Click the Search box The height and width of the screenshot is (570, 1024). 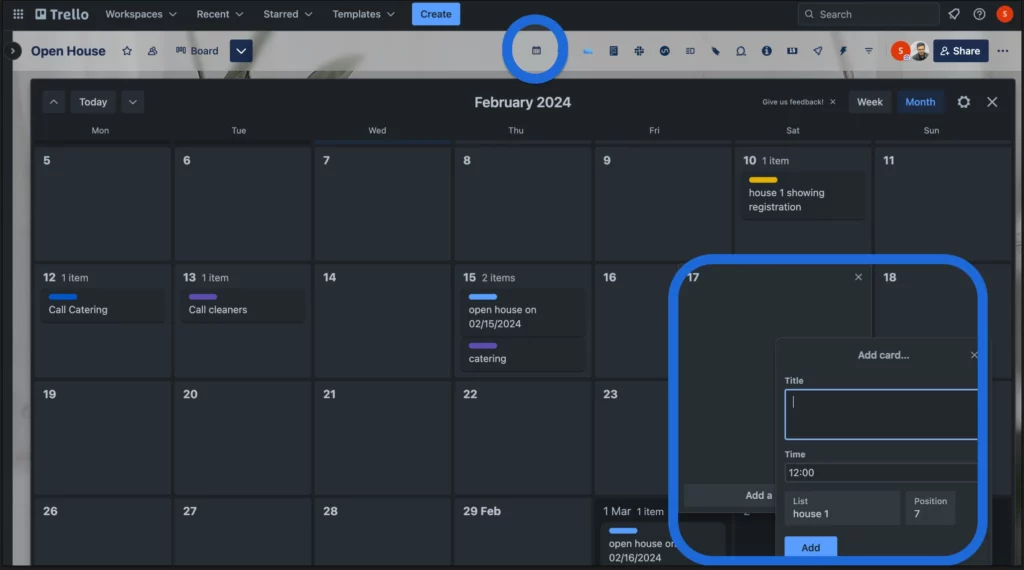(868, 14)
